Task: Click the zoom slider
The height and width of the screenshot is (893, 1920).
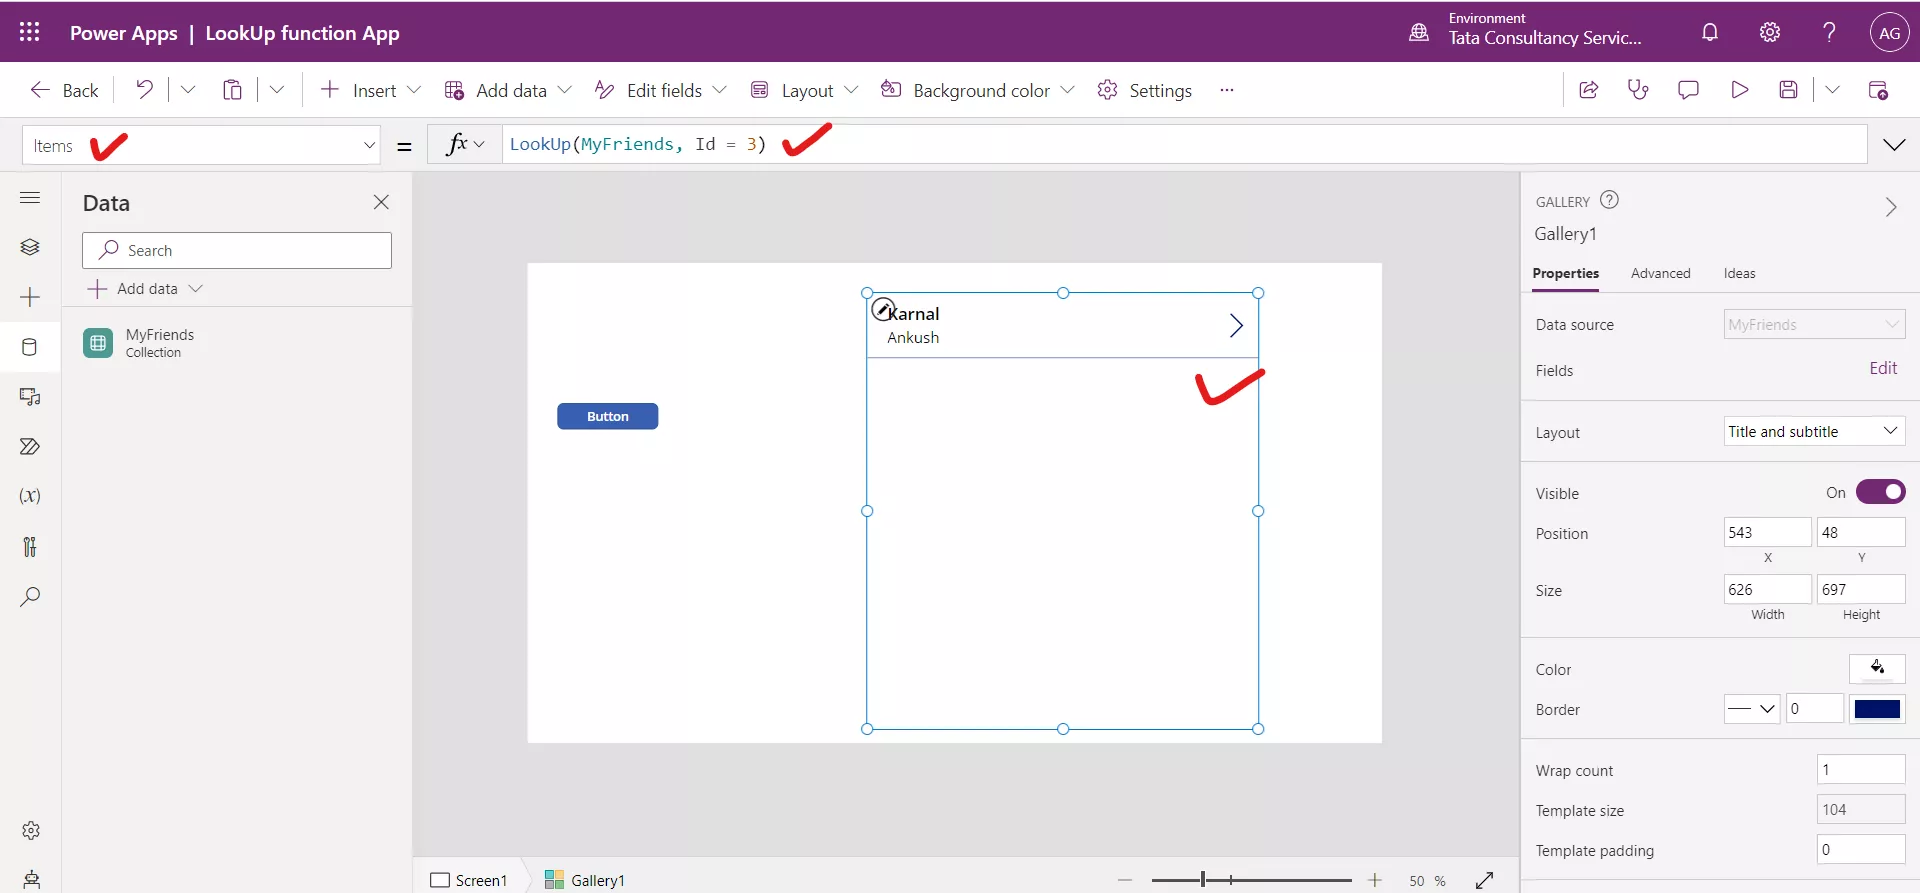Action: click(x=1251, y=880)
